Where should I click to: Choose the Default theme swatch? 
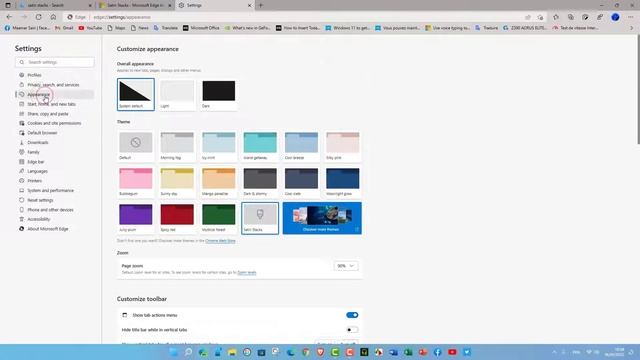136,146
